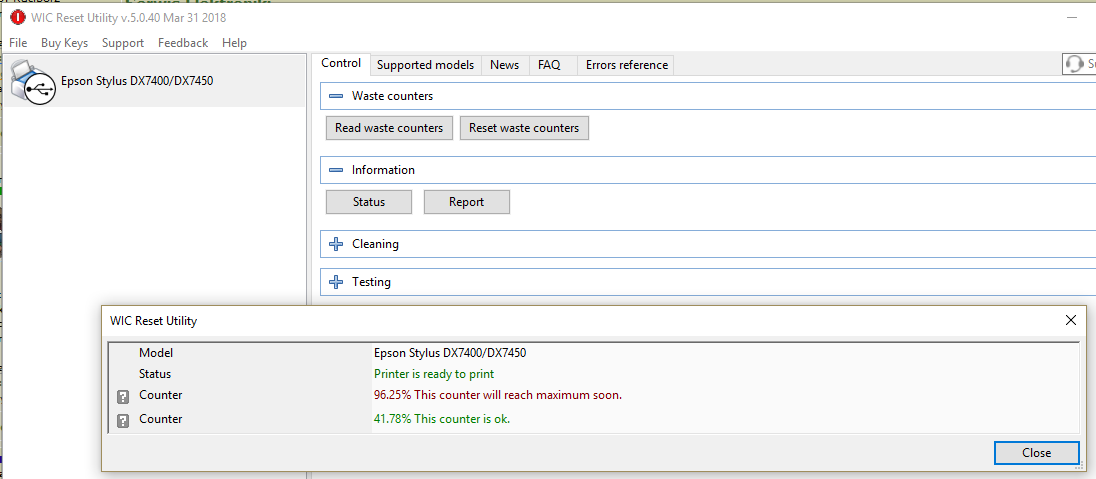Click Reset waste counters button
This screenshot has height=479, width=1096.
[x=524, y=128]
